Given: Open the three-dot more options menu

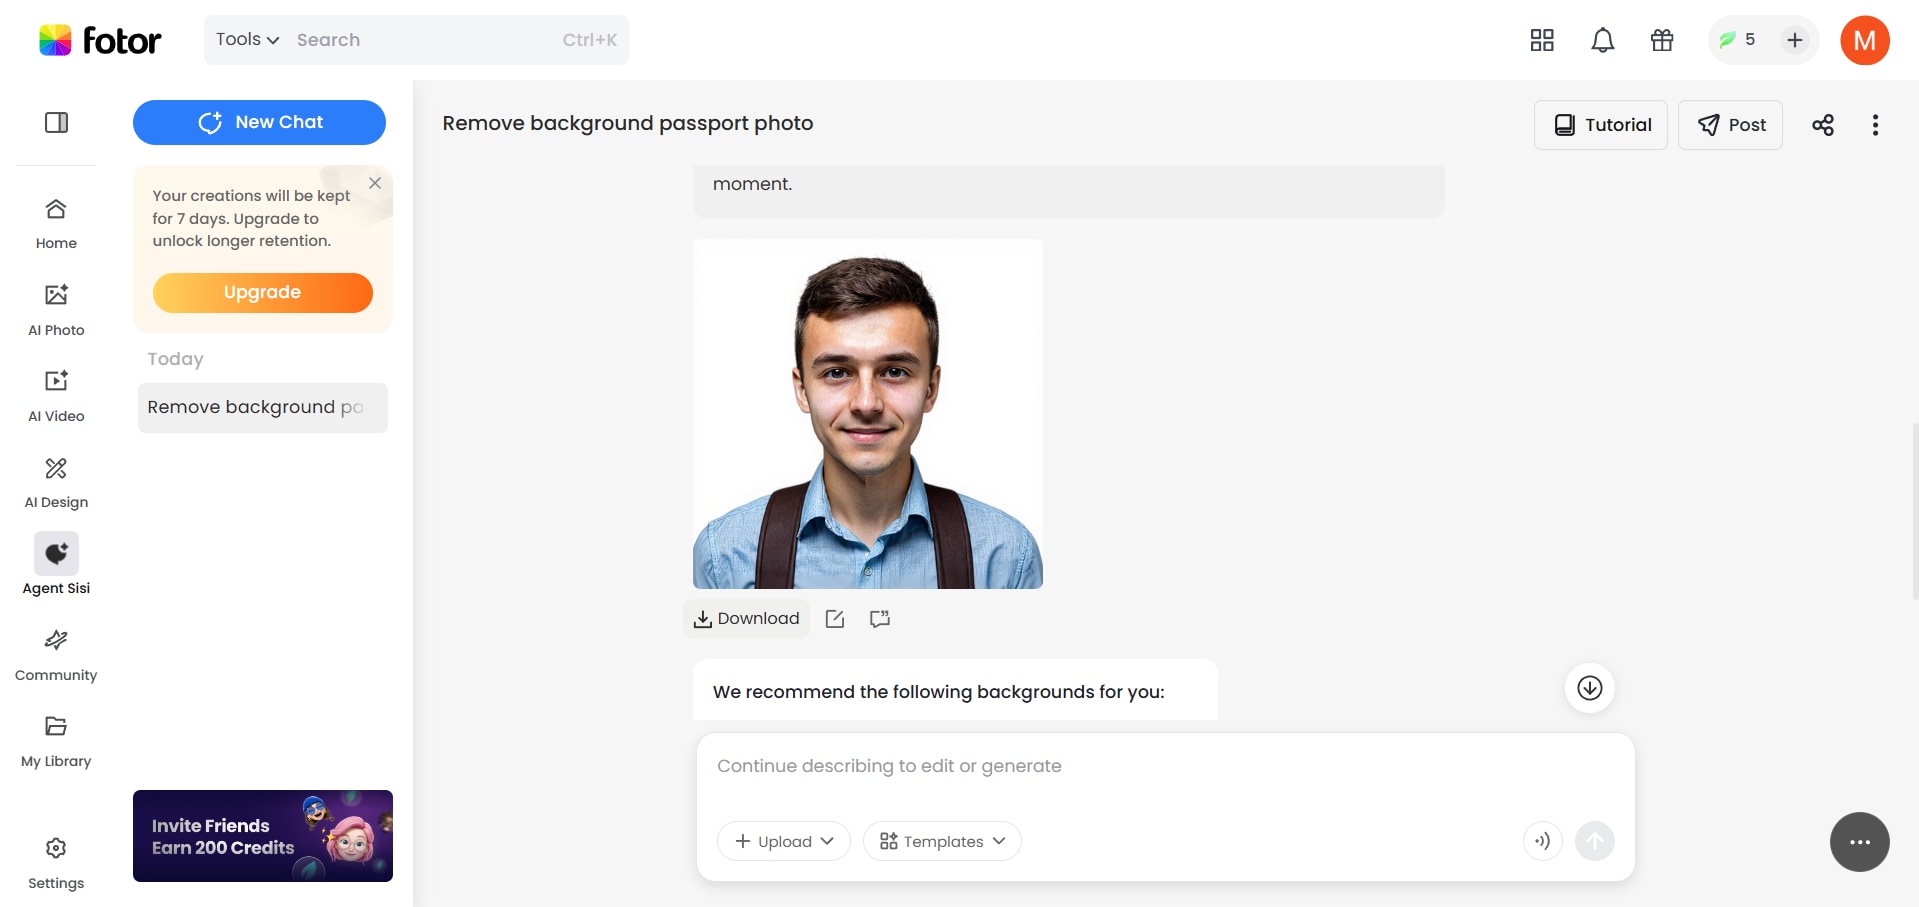Looking at the screenshot, I should 1875,125.
